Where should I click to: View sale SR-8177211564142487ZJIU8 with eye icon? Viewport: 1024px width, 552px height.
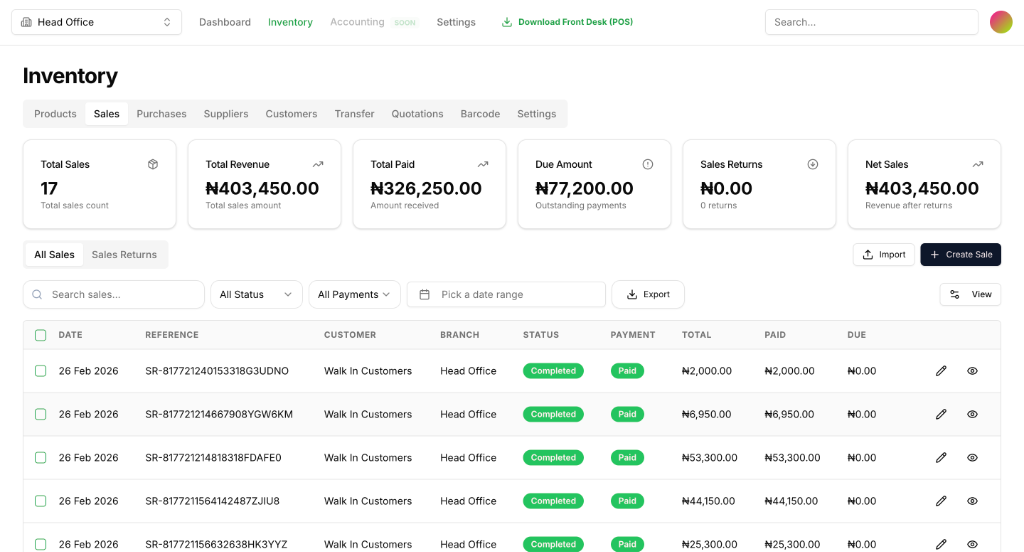tap(972, 501)
